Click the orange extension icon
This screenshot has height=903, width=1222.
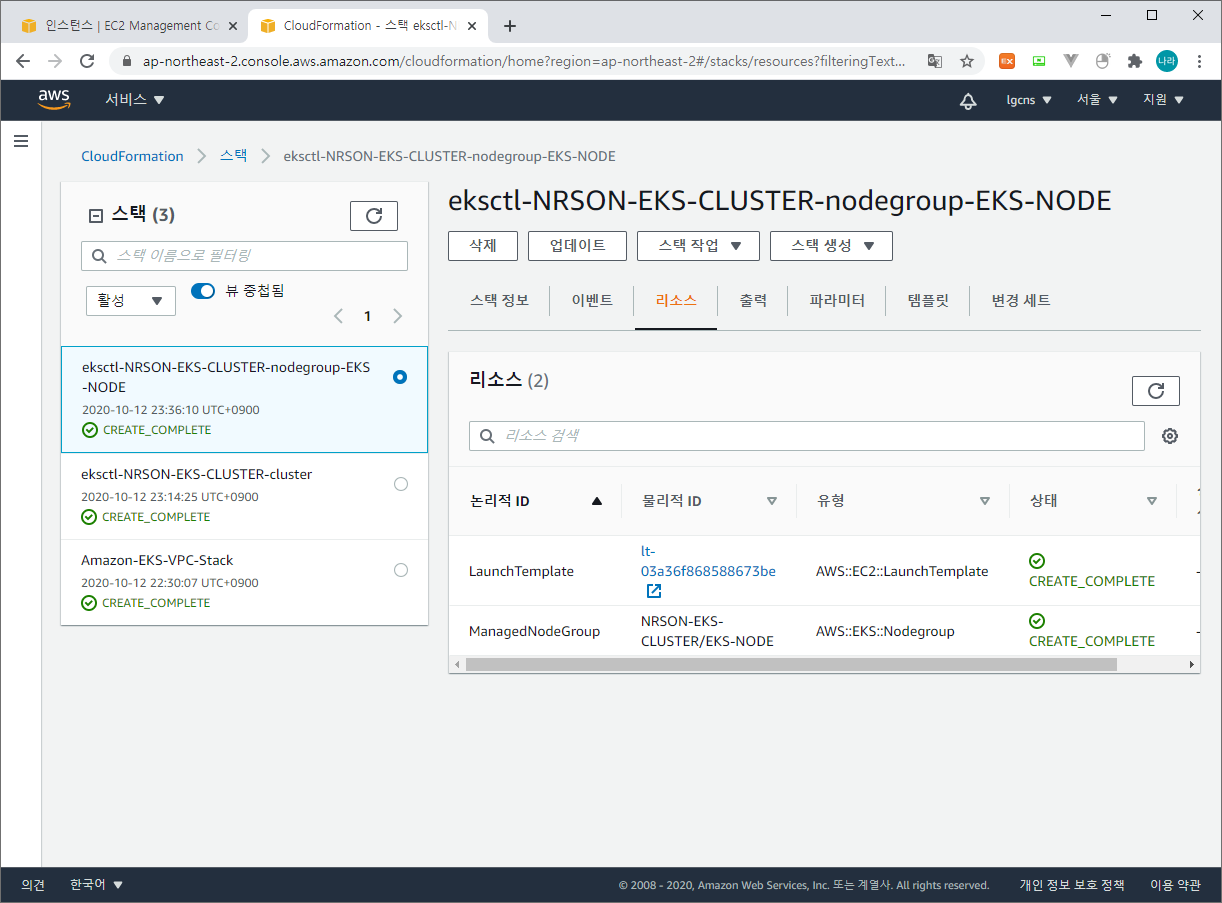click(x=1007, y=61)
